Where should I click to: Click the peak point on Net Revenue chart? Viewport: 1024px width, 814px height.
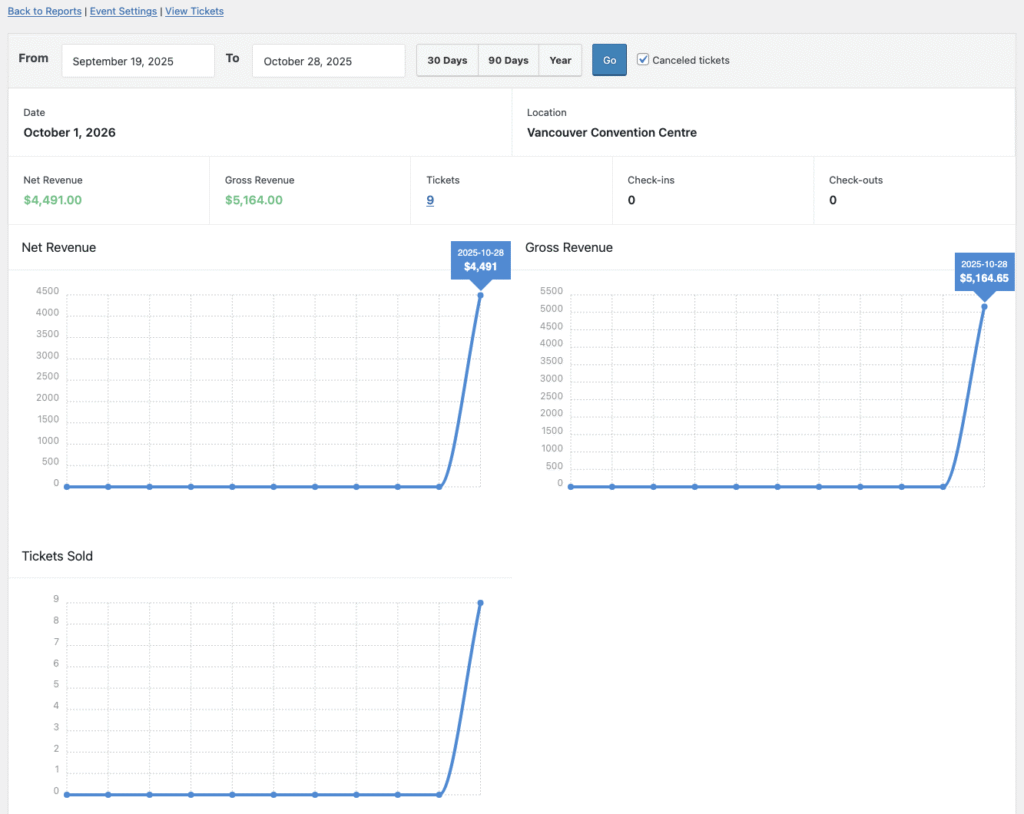[x=481, y=295]
